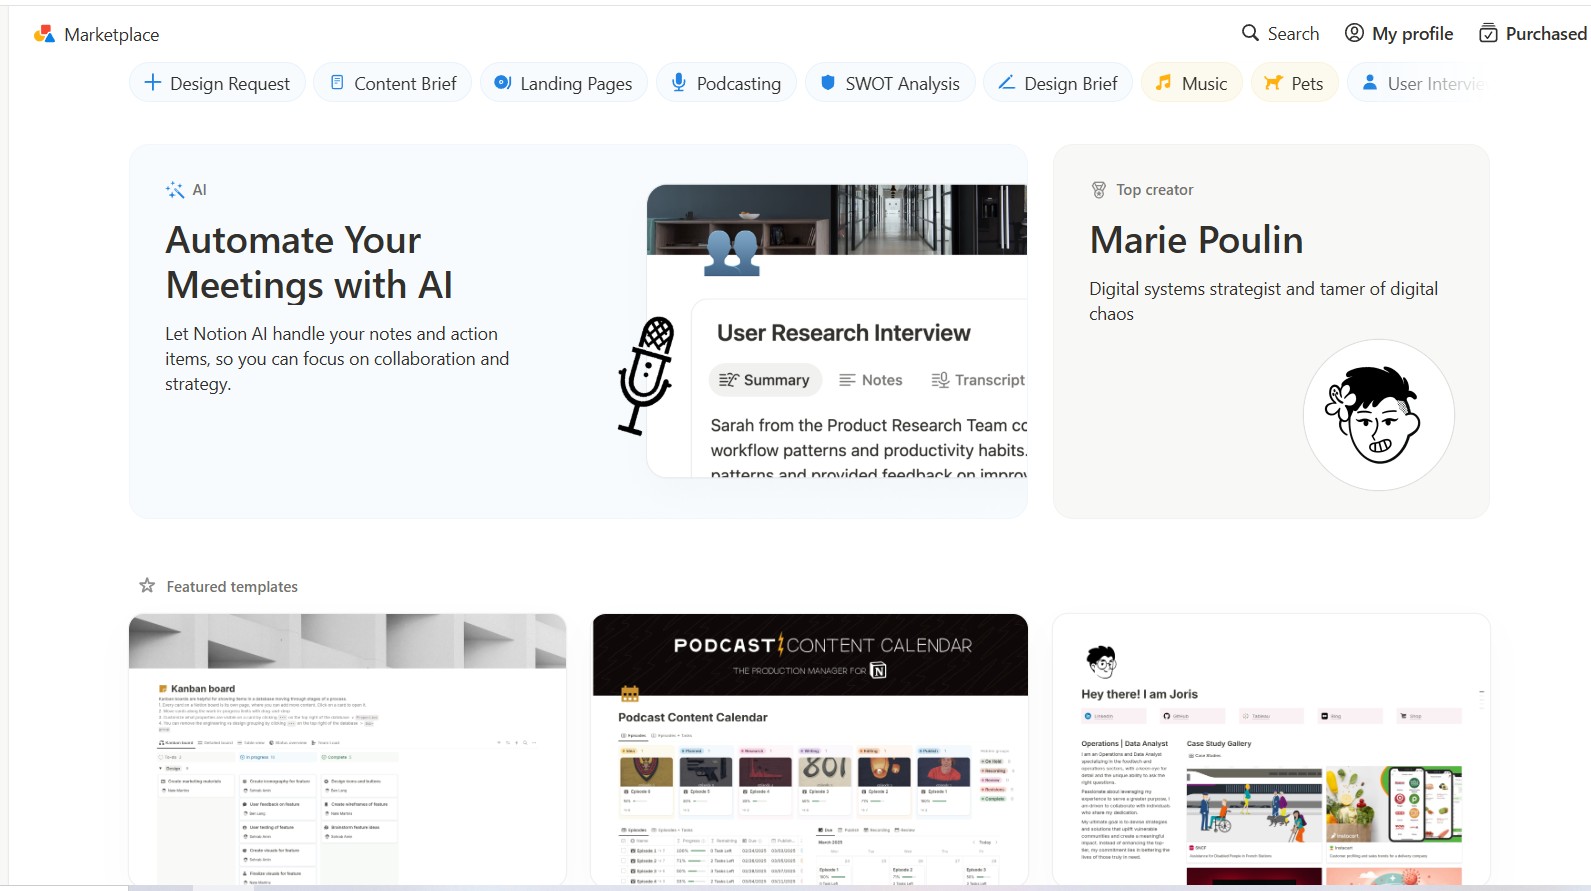Click the Pets animal icon
The image size is (1591, 891).
pos(1273,83)
